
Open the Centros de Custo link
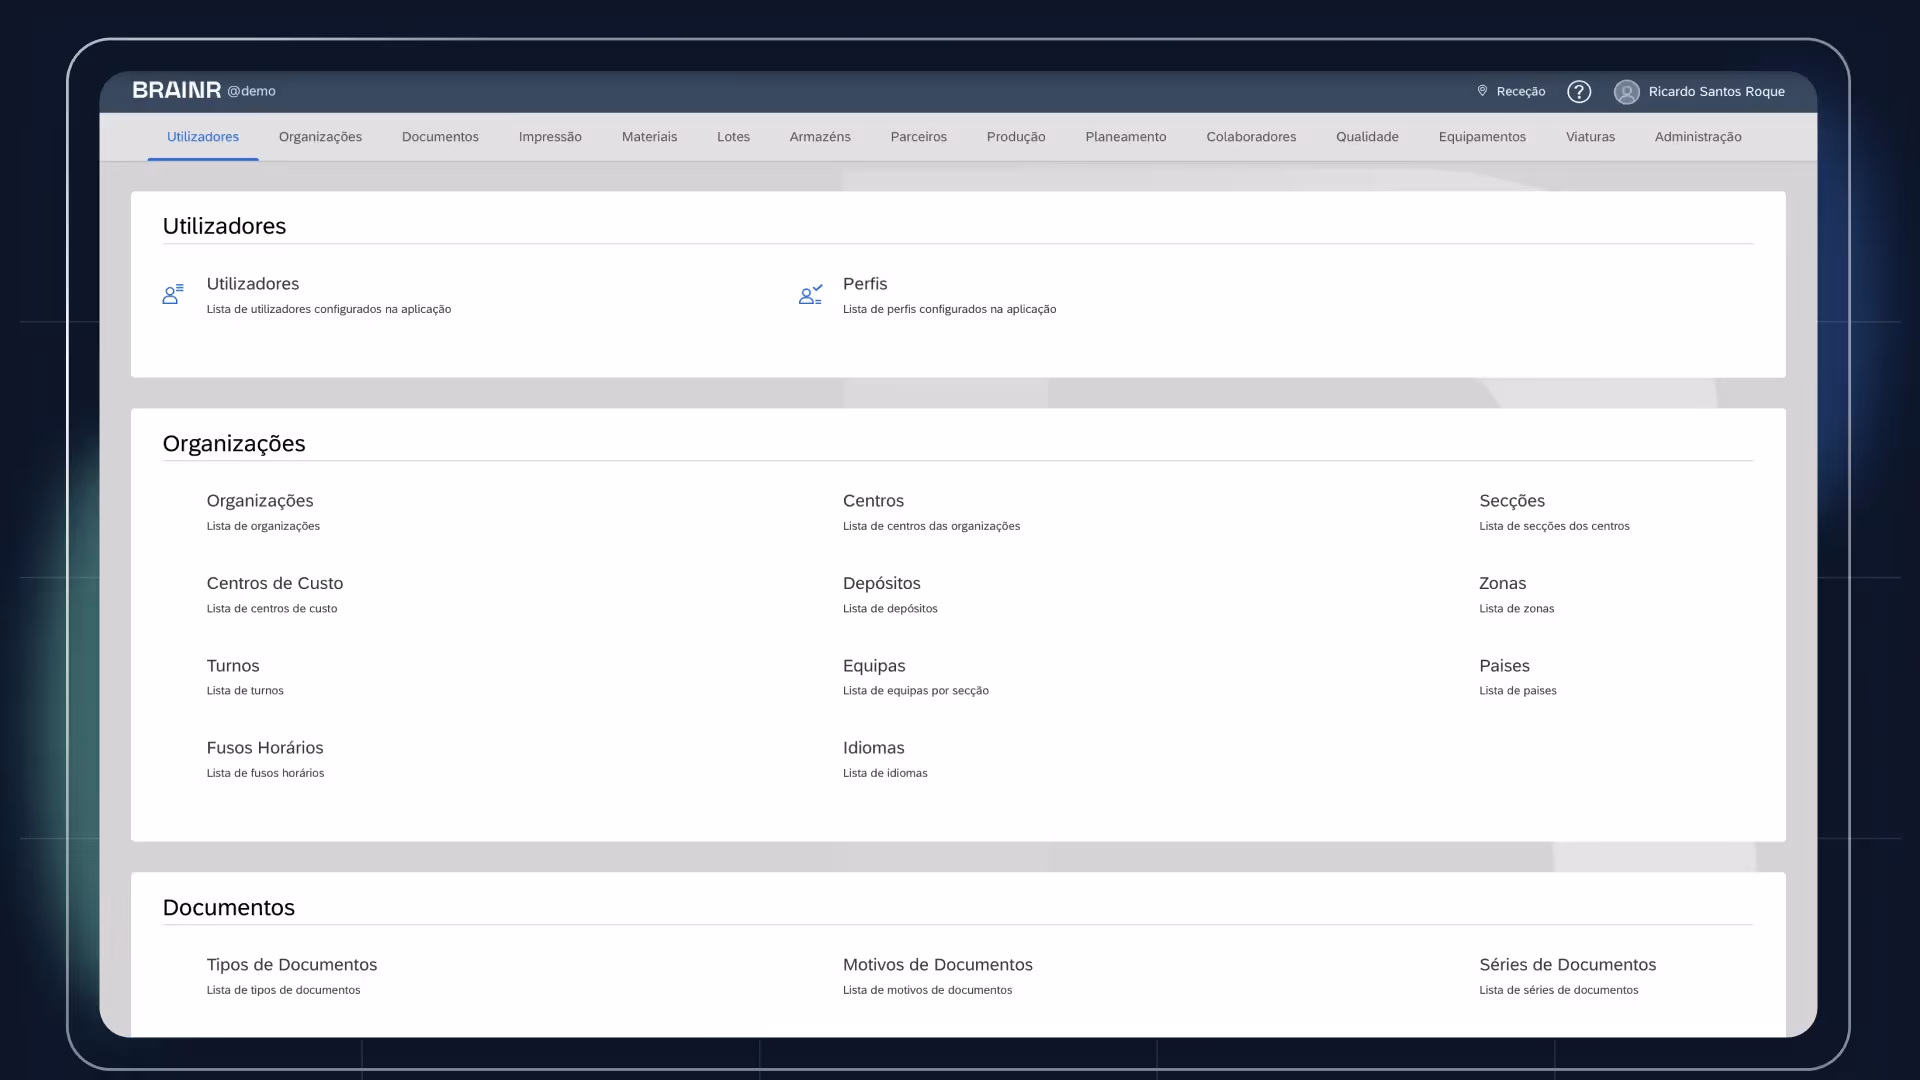pyautogui.click(x=274, y=583)
